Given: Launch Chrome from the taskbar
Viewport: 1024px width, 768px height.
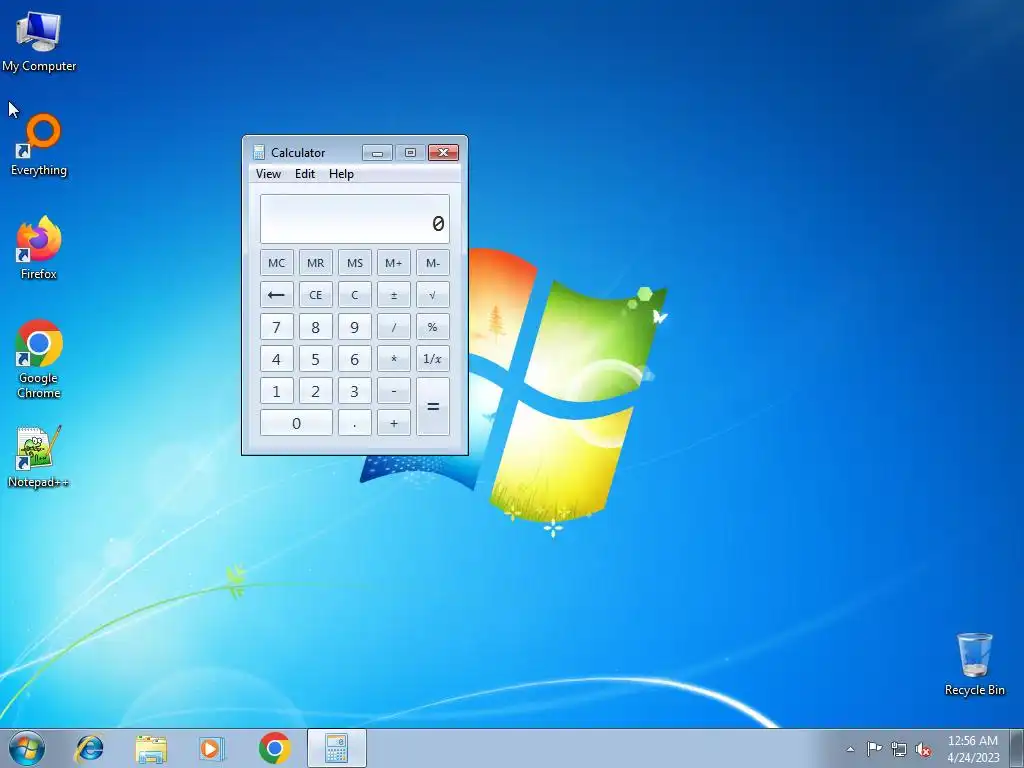Looking at the screenshot, I should 274,748.
